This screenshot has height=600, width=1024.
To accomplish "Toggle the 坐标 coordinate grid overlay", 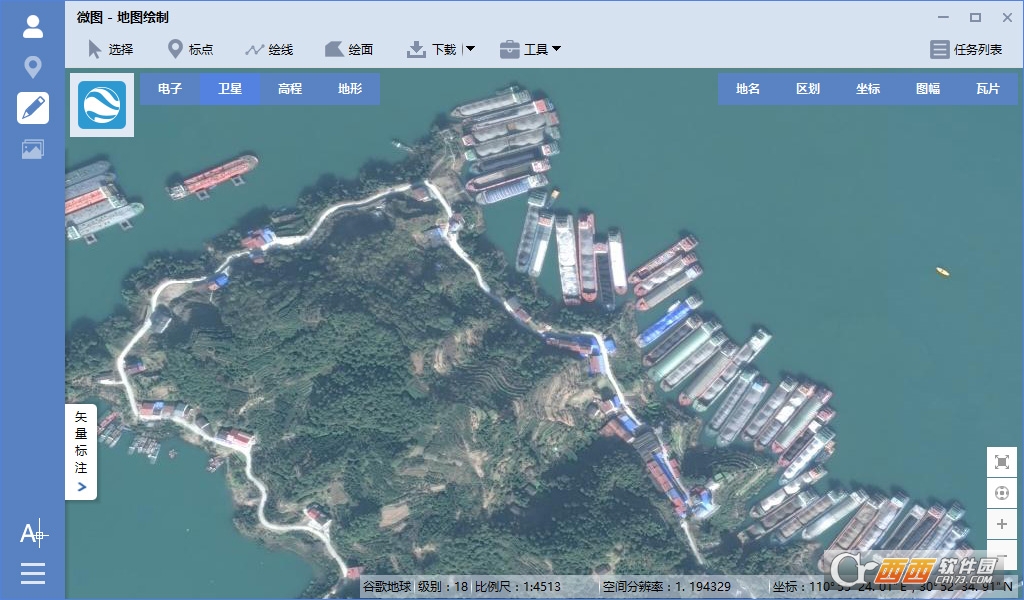I will (868, 89).
